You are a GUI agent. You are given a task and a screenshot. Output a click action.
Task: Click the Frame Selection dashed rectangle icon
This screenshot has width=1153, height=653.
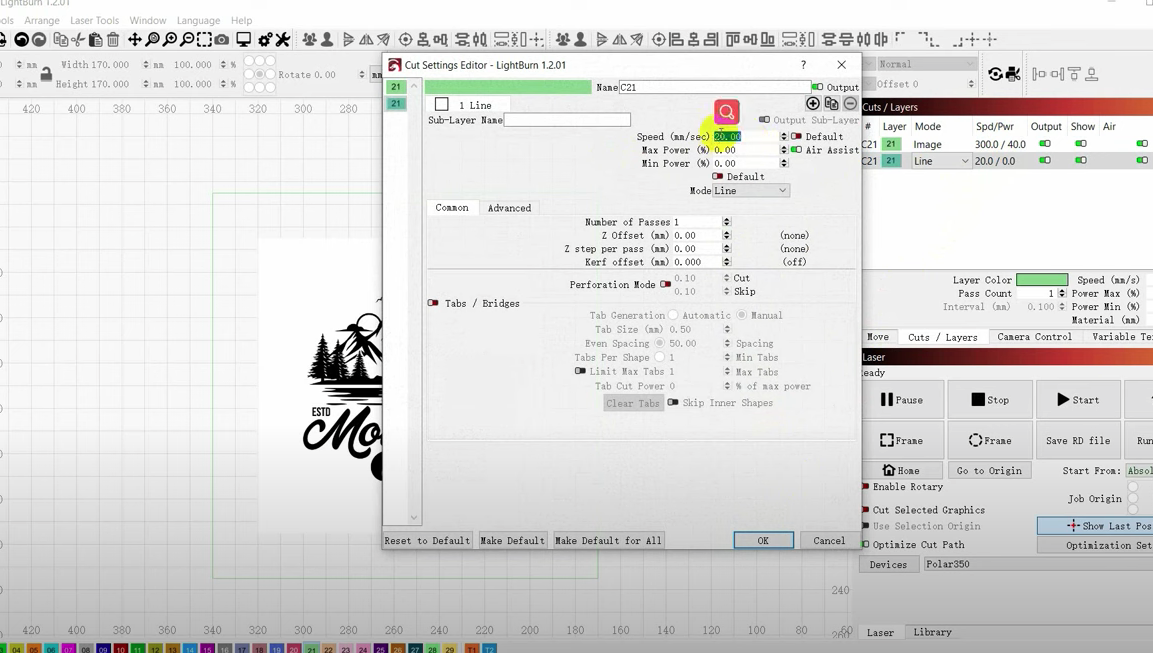coord(204,40)
